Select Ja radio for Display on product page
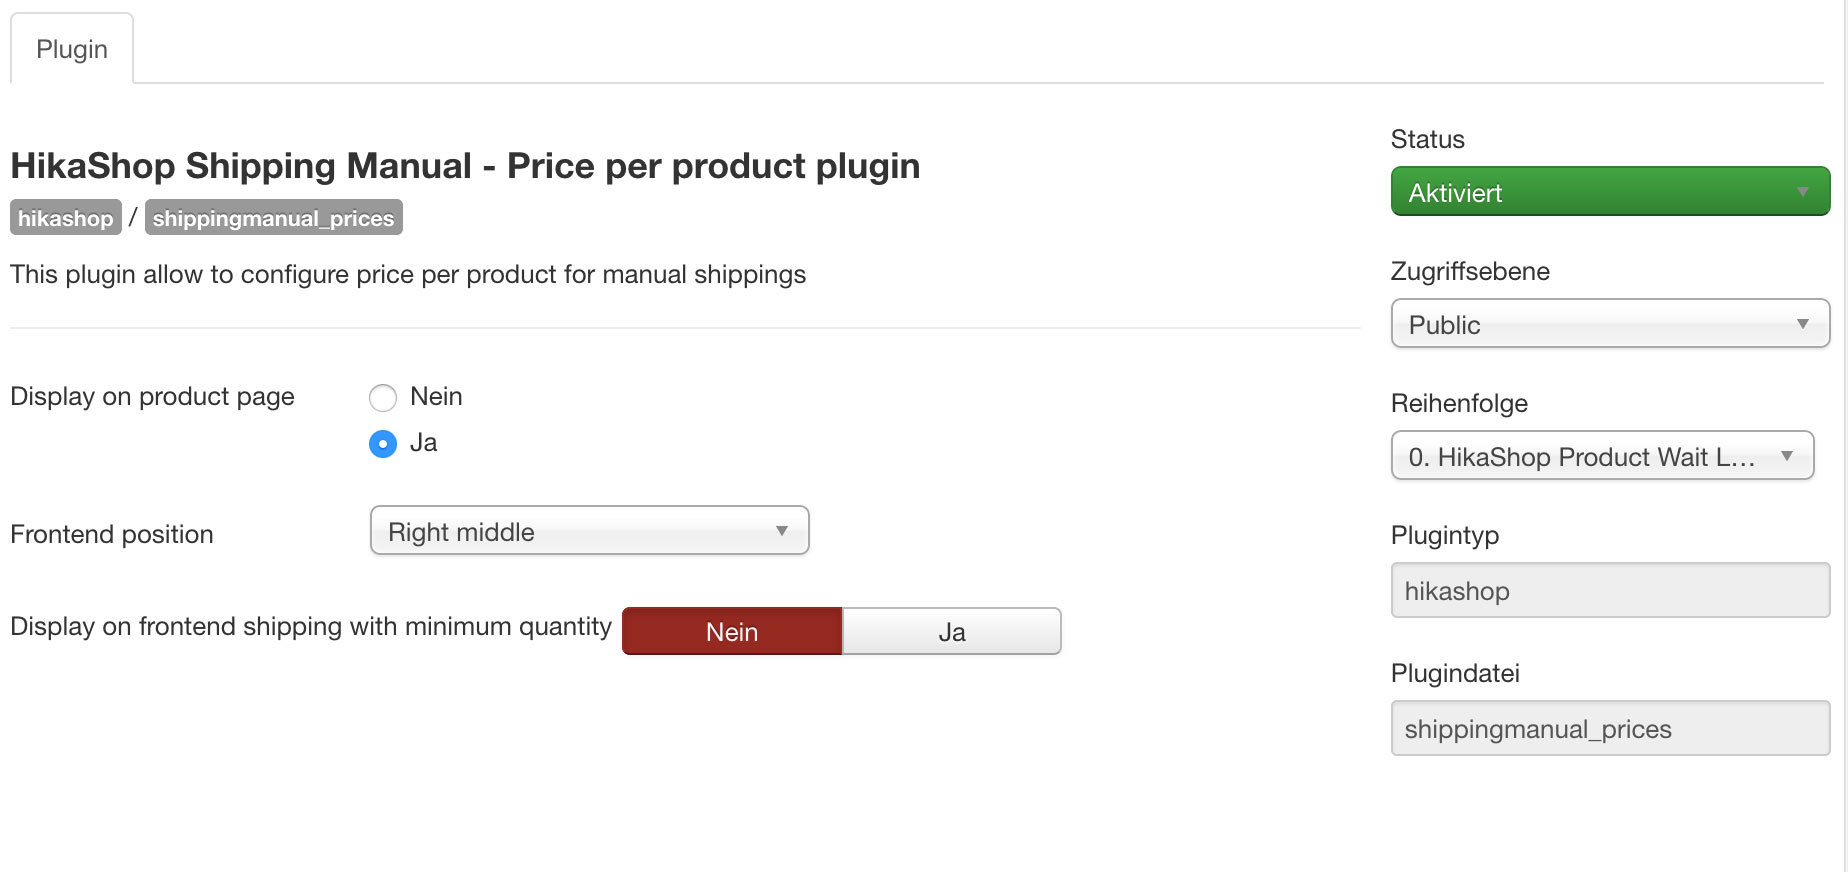The height and width of the screenshot is (872, 1848). tap(383, 443)
